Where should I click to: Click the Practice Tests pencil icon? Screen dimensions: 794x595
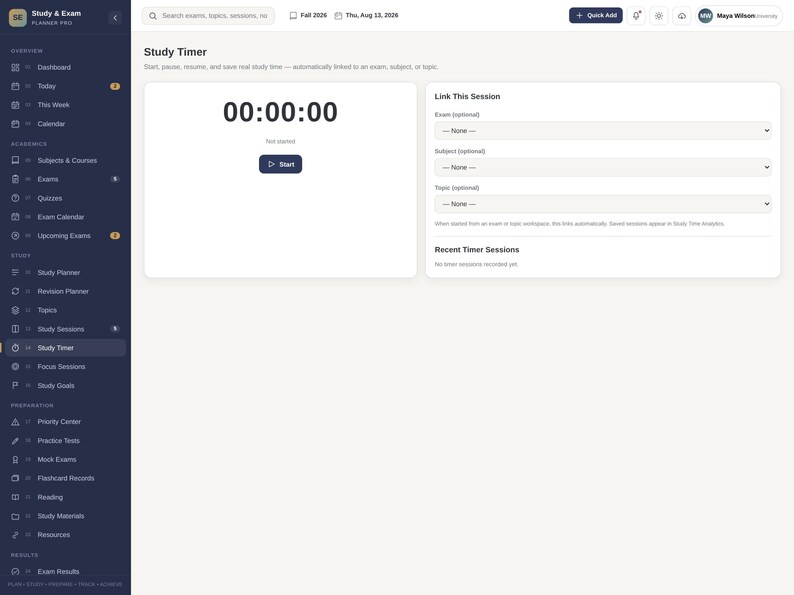tap(15, 441)
